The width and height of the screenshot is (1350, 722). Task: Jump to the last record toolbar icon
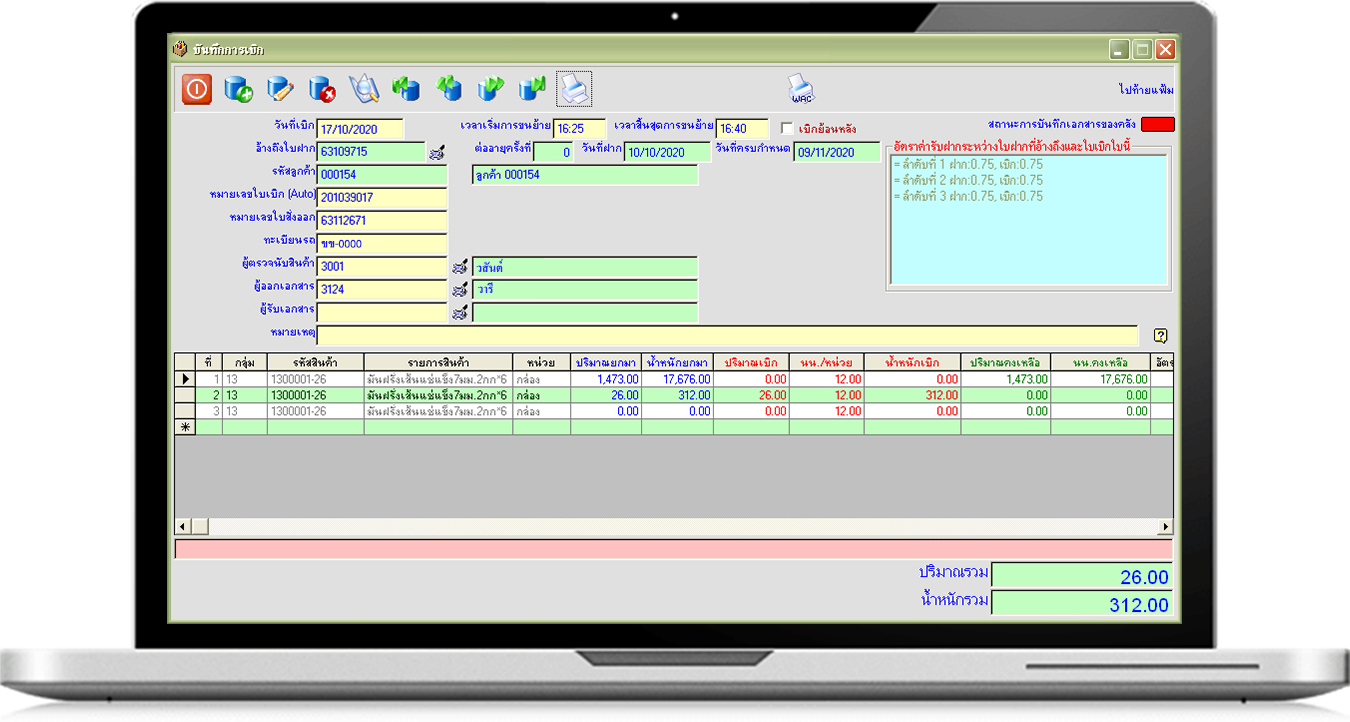click(532, 90)
